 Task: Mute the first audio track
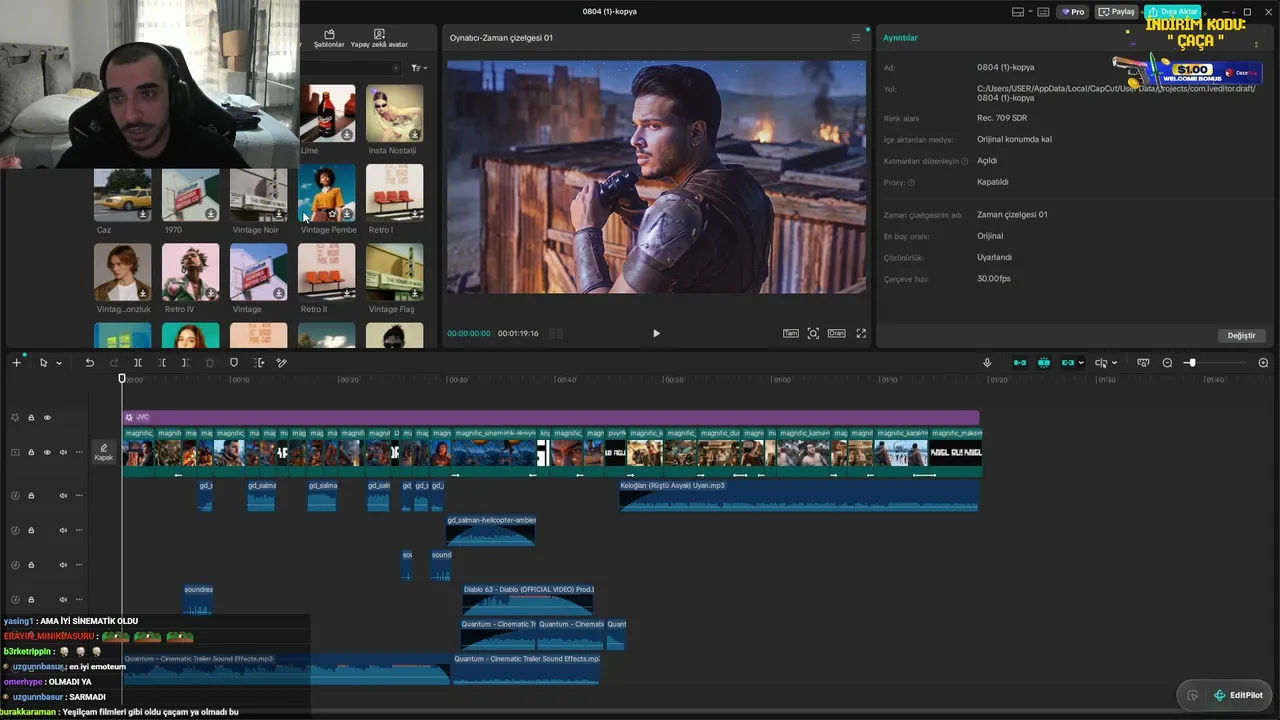pos(63,496)
